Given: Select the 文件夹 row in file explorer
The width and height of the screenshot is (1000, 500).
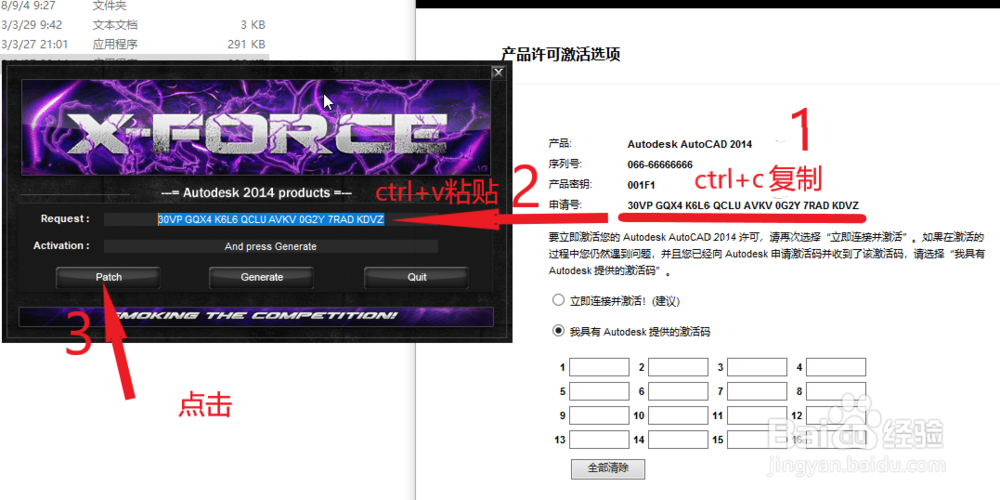Looking at the screenshot, I should tap(133, 6).
